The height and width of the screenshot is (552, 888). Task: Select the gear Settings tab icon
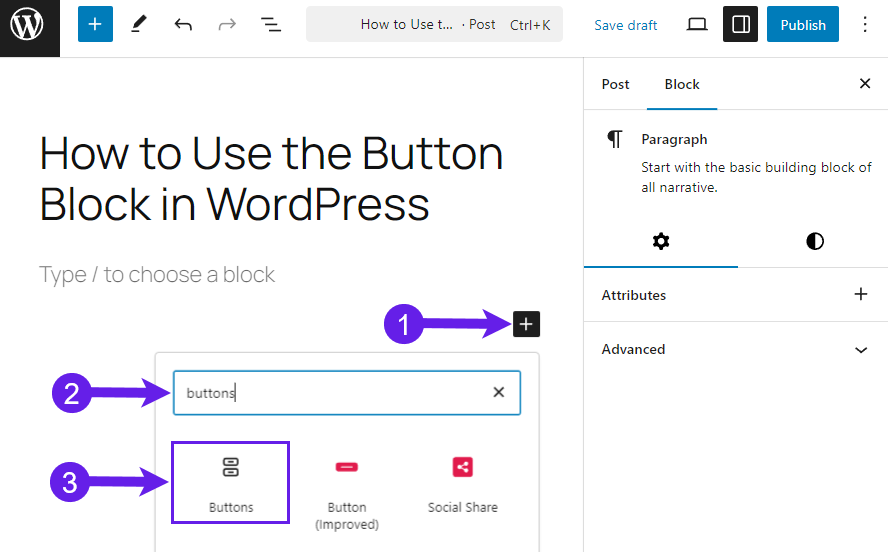pos(661,242)
